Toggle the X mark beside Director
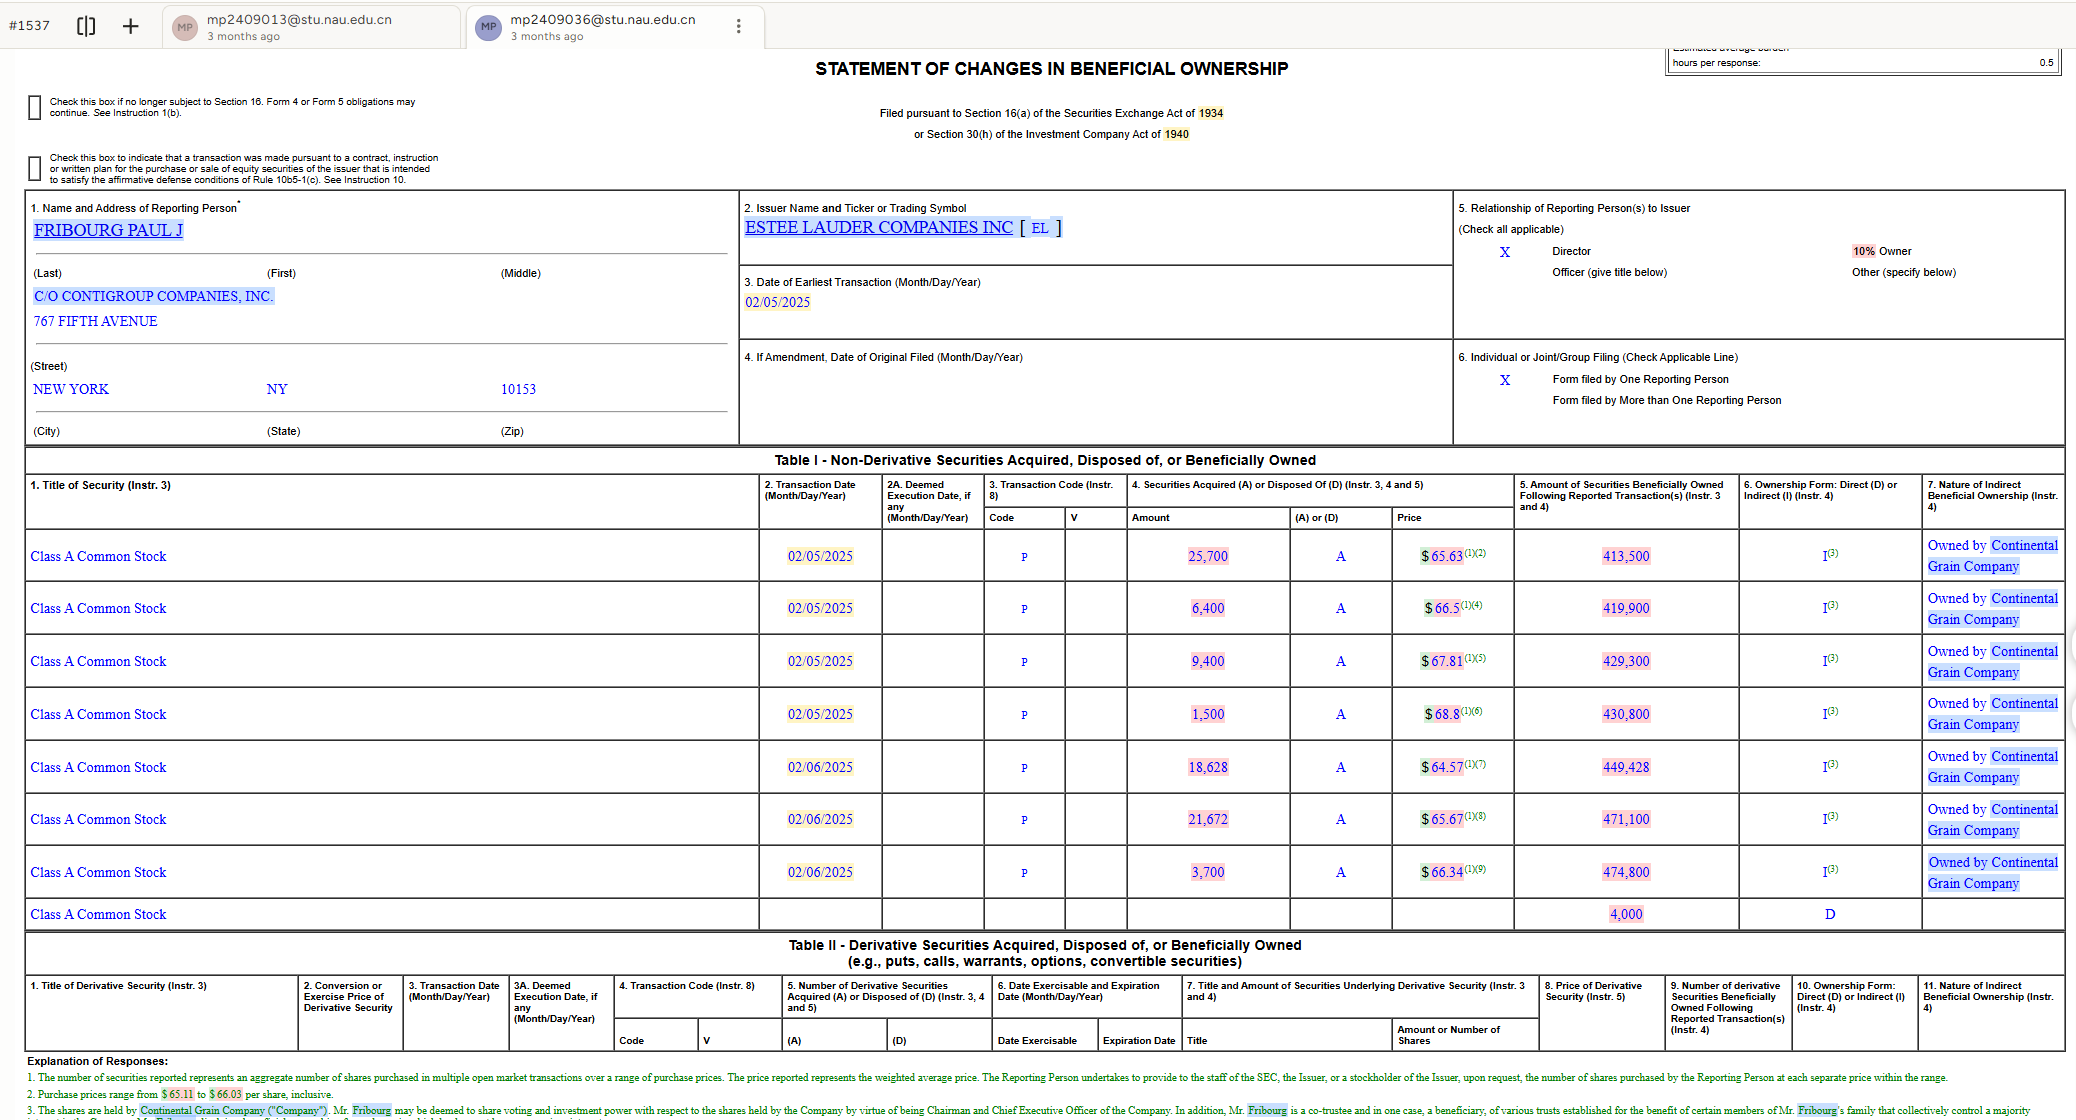This screenshot has width=2076, height=1120. pos(1505,252)
